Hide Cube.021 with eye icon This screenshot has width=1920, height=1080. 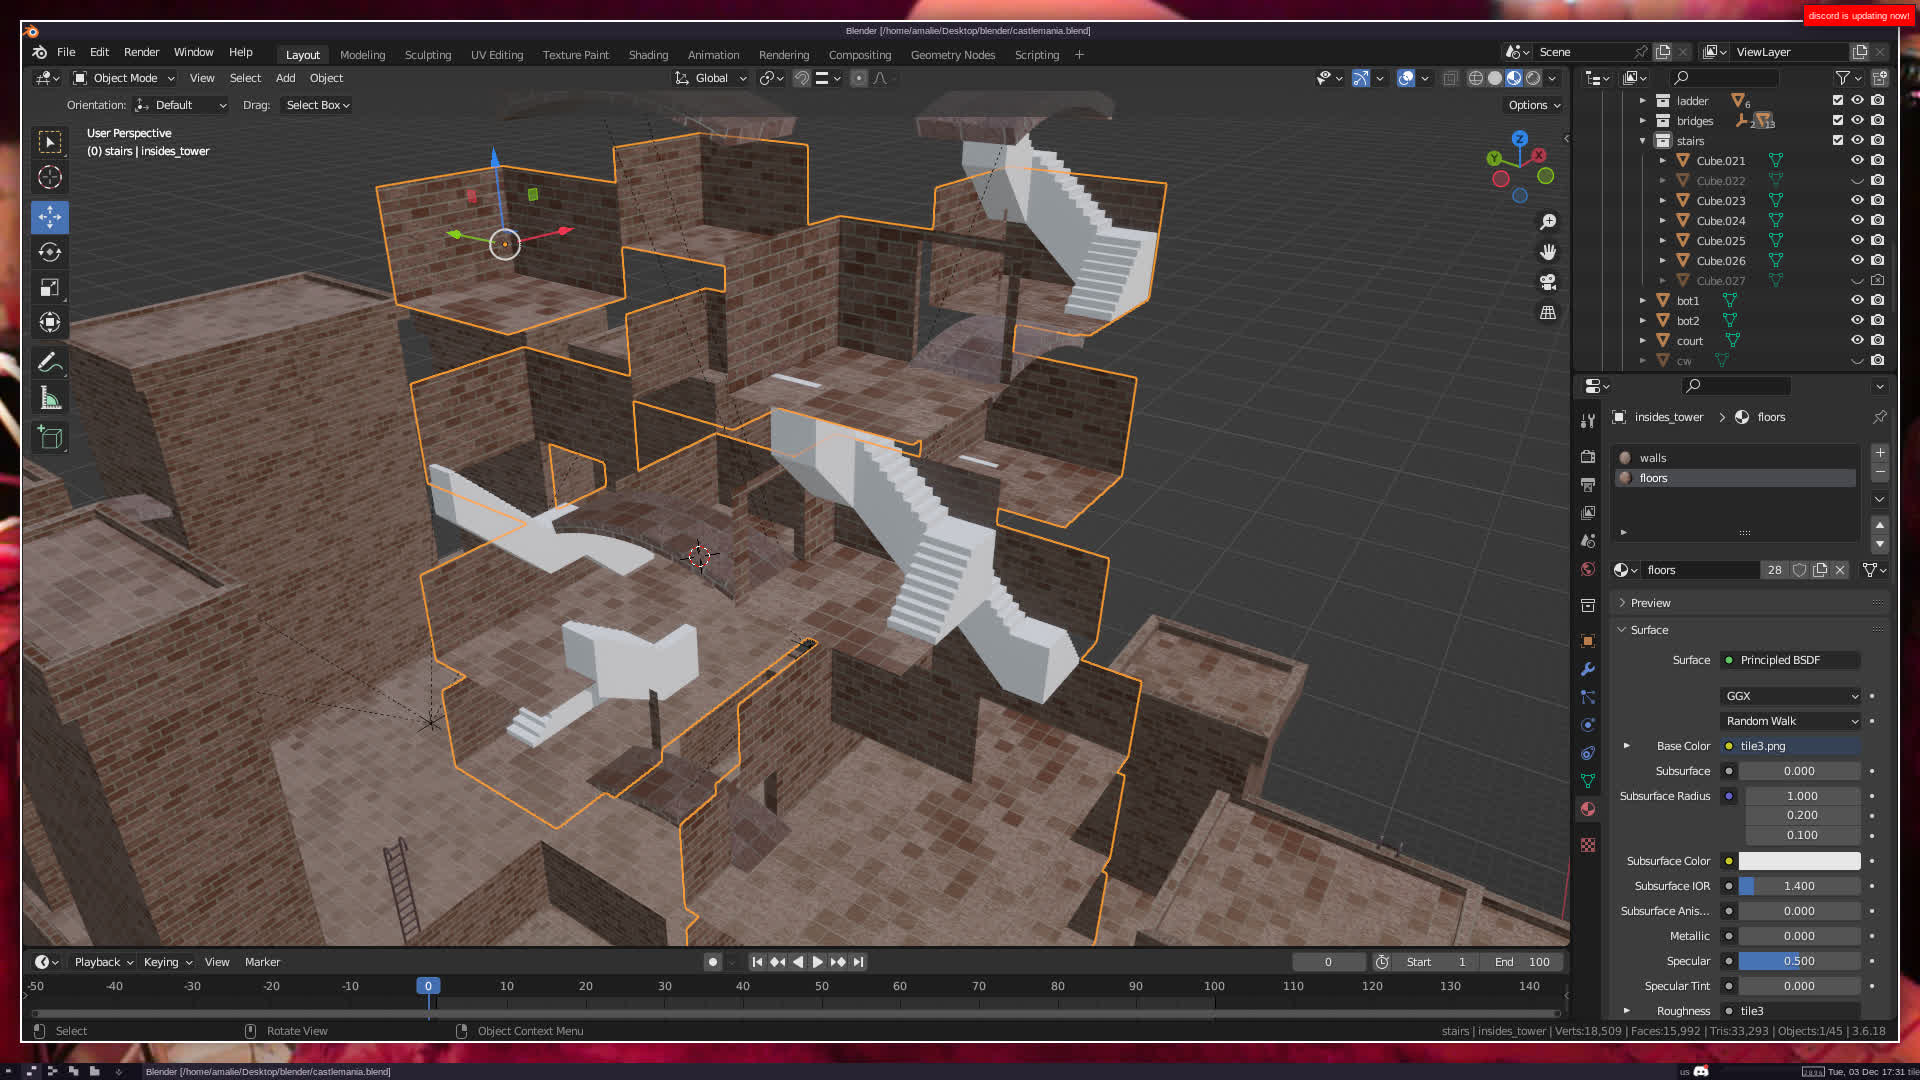tap(1857, 160)
